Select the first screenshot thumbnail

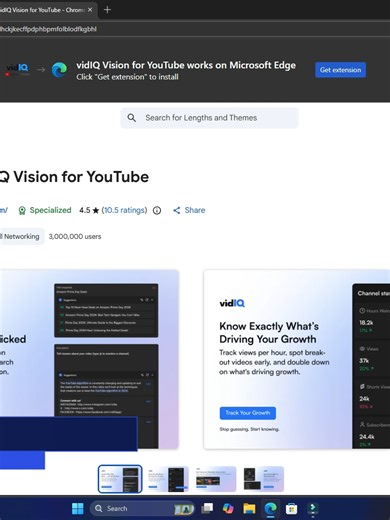pos(120,479)
